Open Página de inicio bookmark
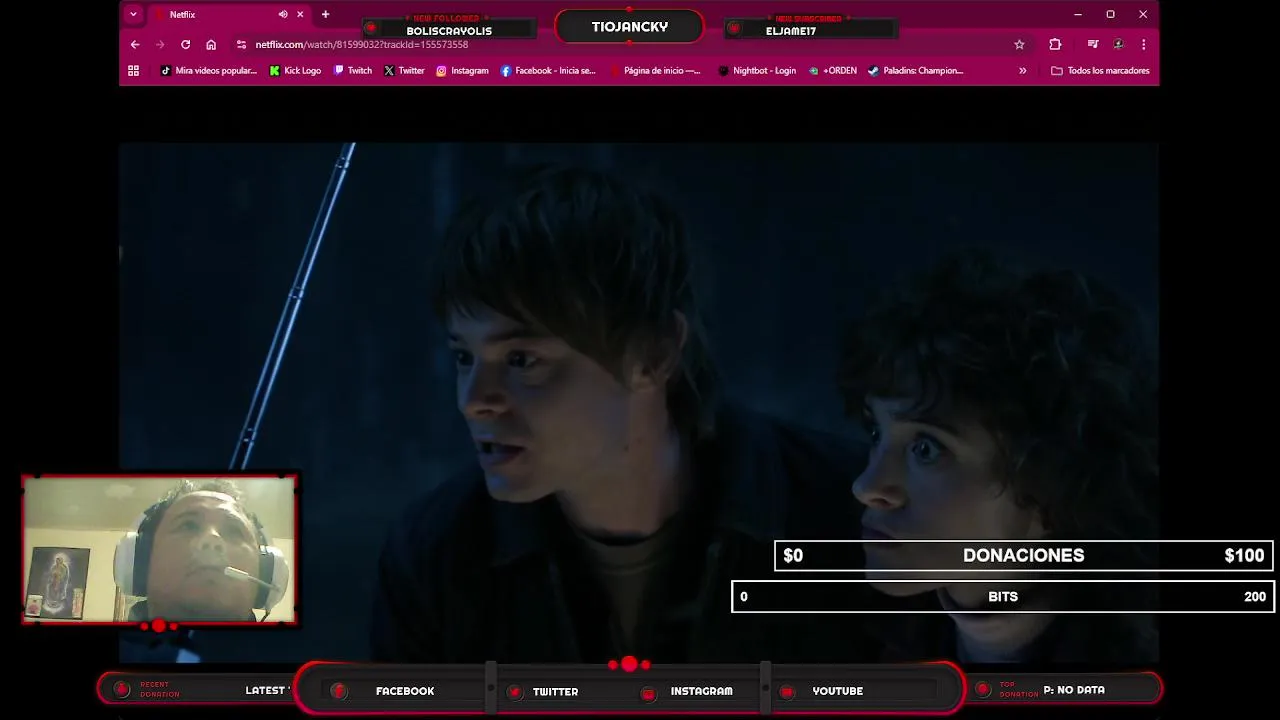 (x=655, y=71)
